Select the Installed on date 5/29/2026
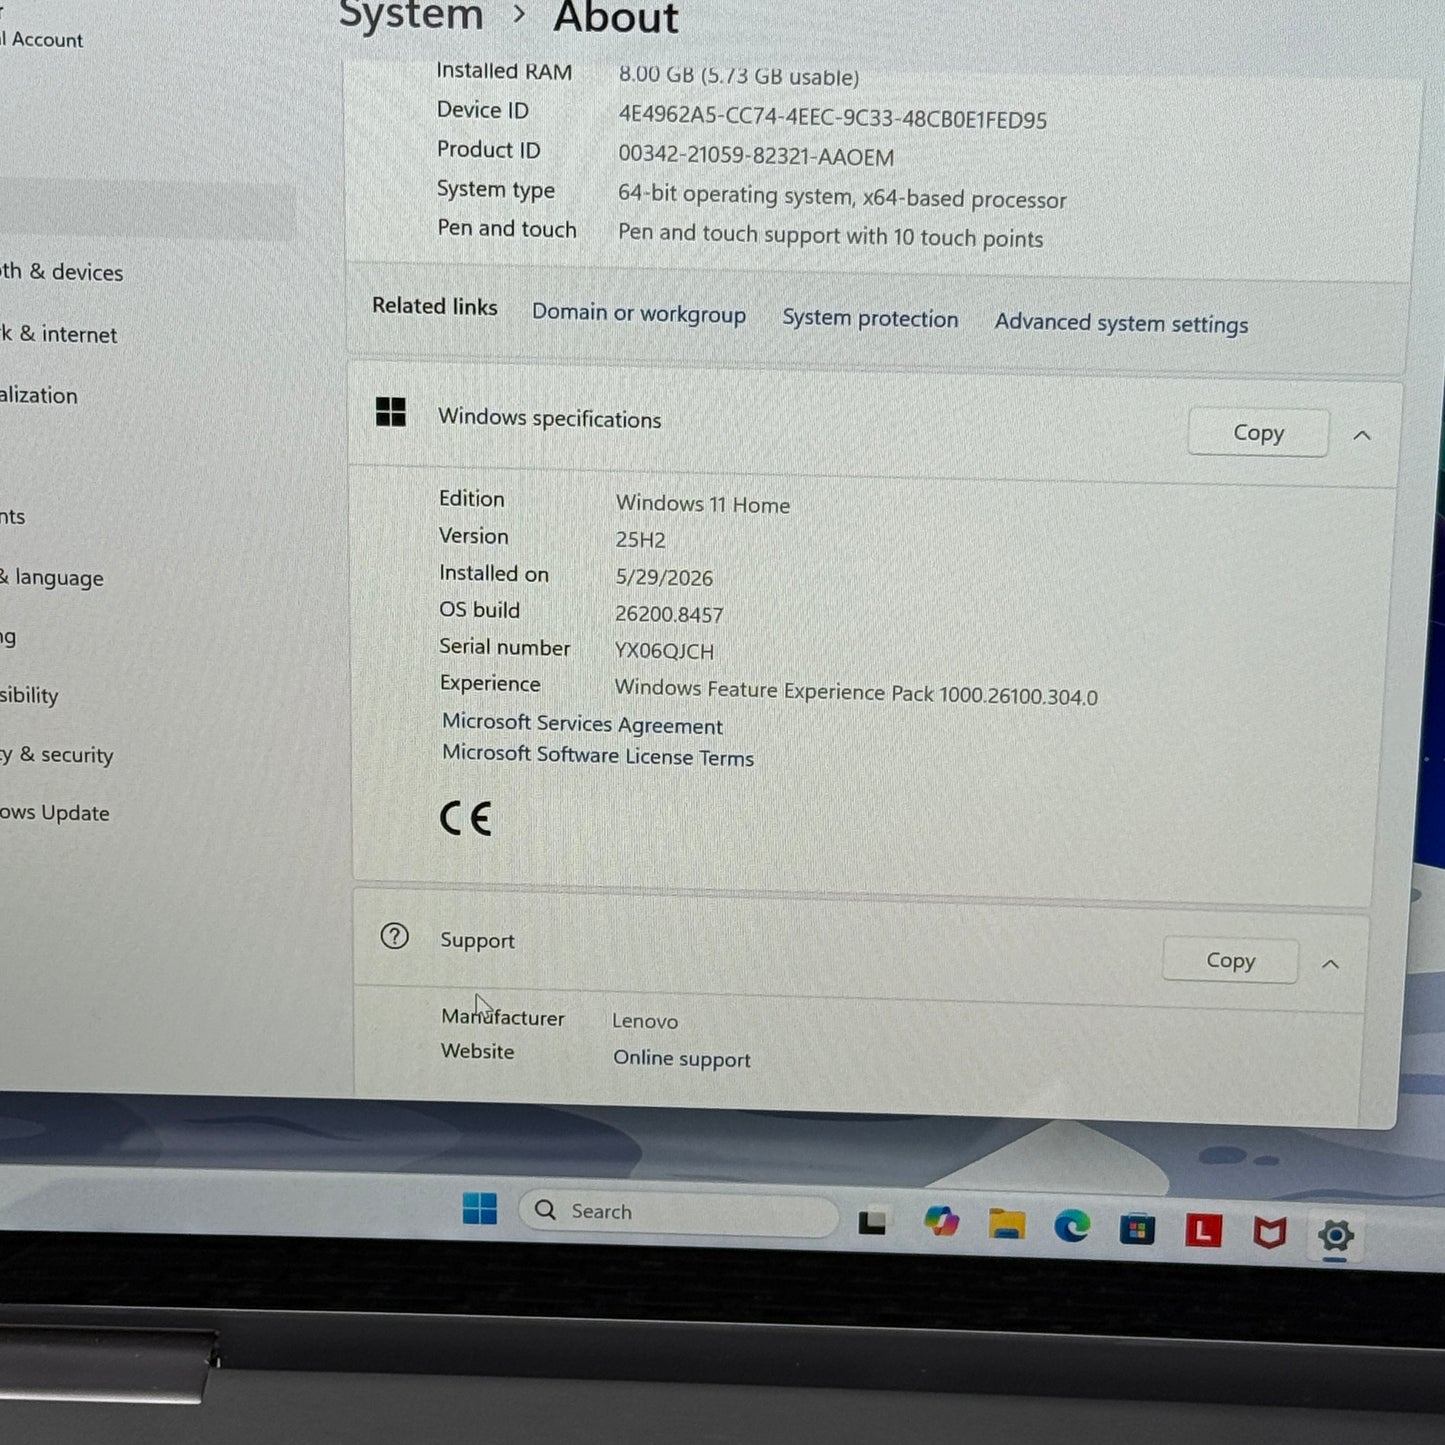The height and width of the screenshot is (1445, 1445). (664, 577)
